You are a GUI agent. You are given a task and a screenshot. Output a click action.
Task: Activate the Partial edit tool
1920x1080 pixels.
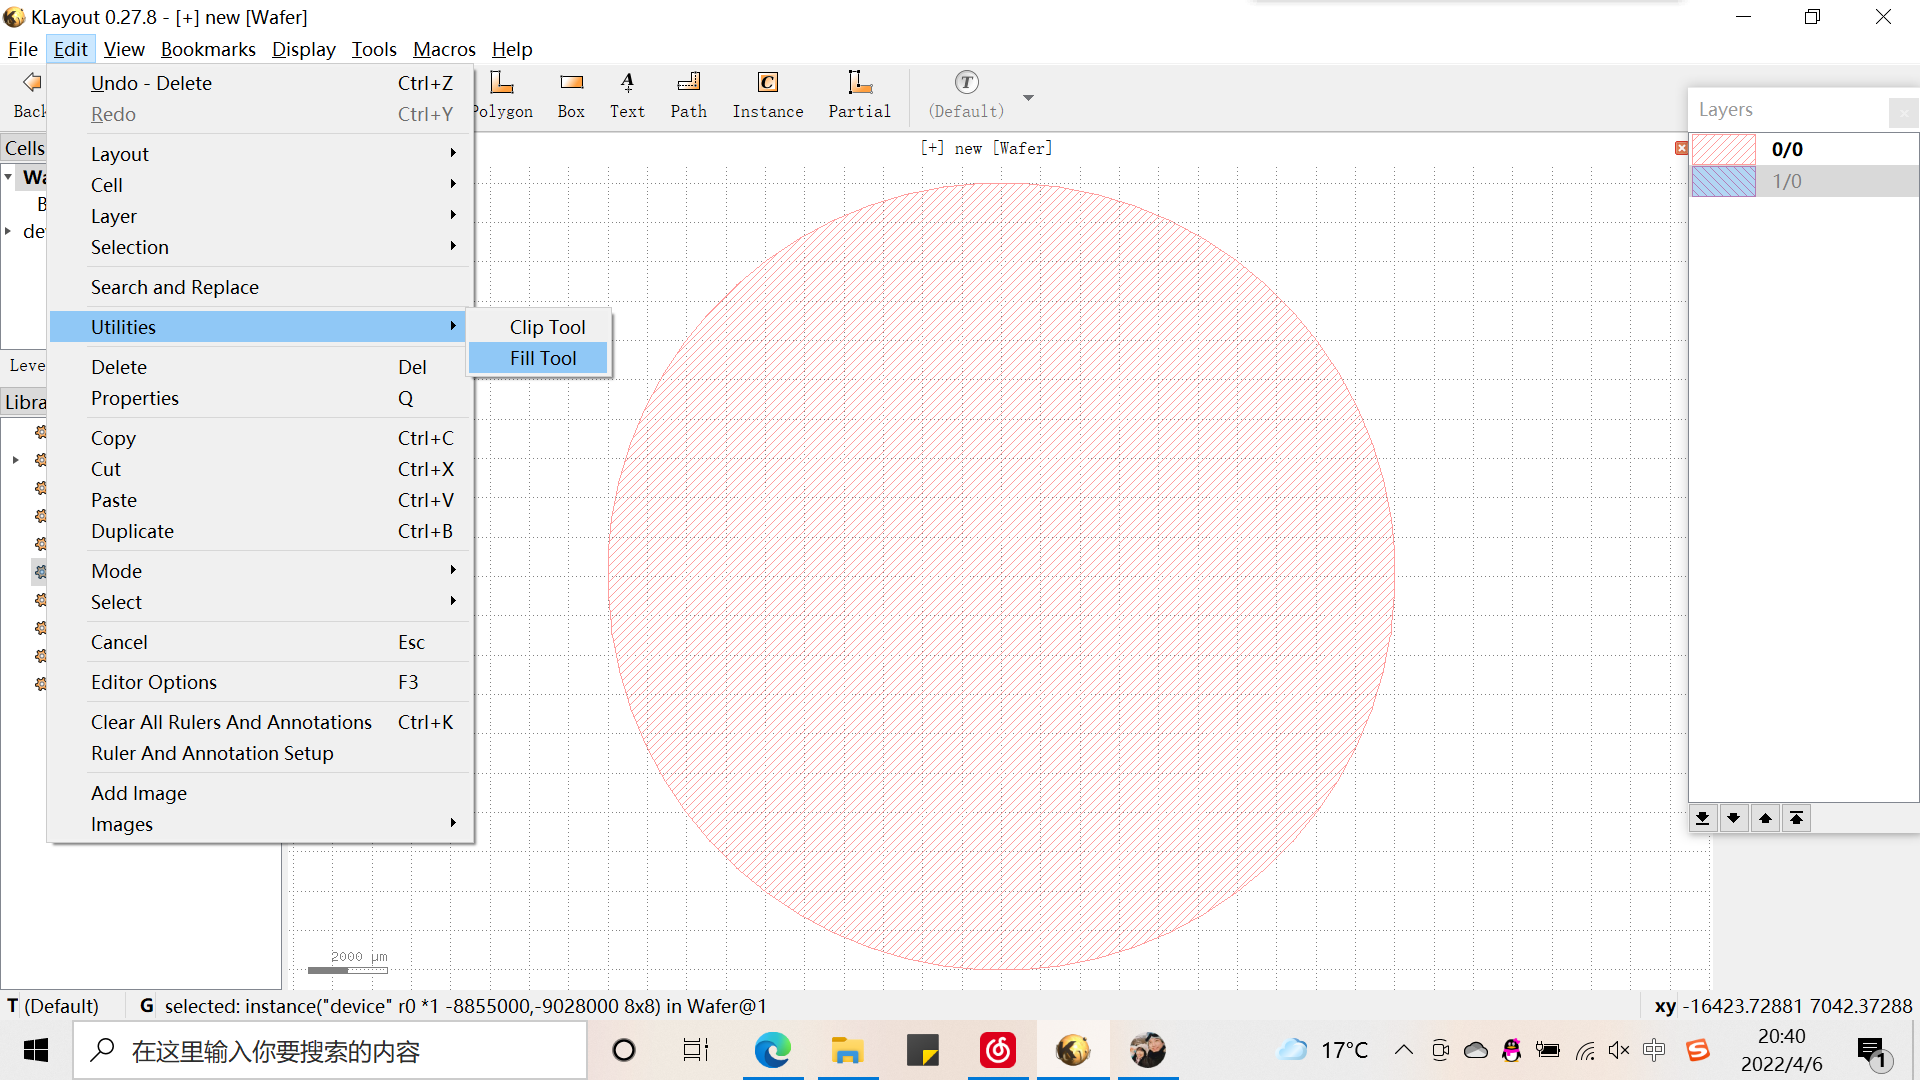click(859, 95)
